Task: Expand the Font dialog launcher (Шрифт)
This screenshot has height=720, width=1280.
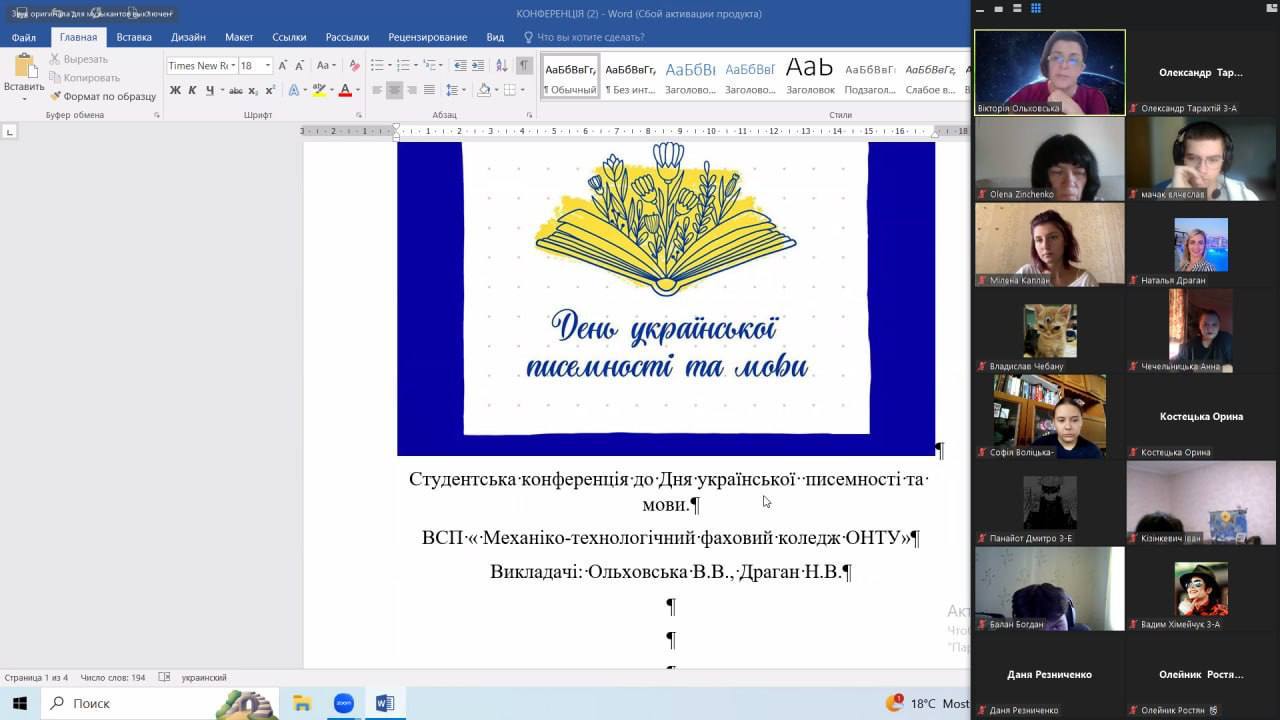Action: [x=359, y=115]
